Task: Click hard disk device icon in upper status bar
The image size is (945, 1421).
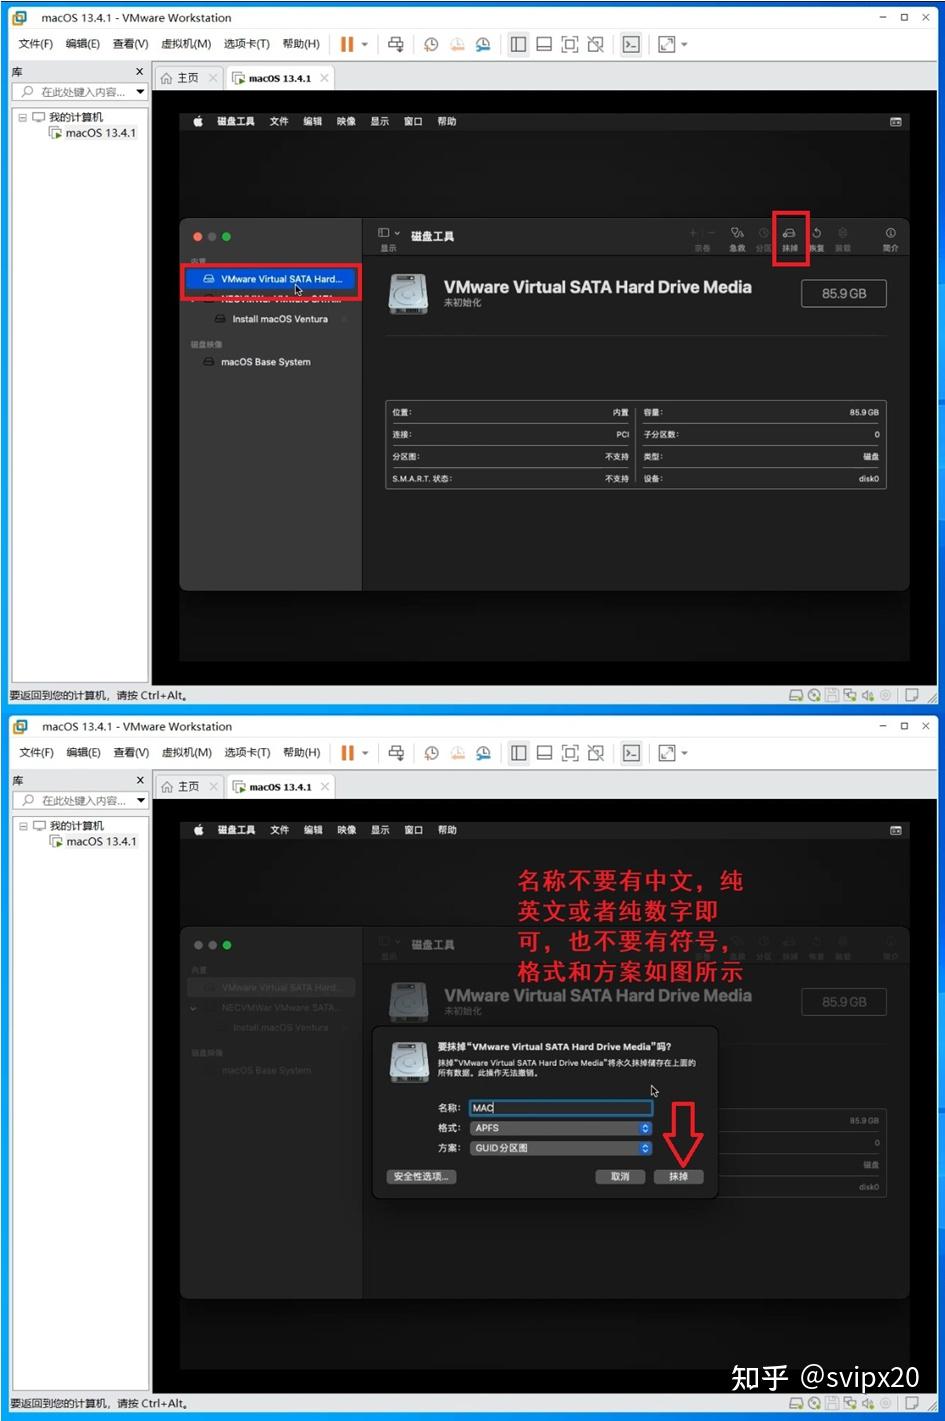Action: [797, 695]
